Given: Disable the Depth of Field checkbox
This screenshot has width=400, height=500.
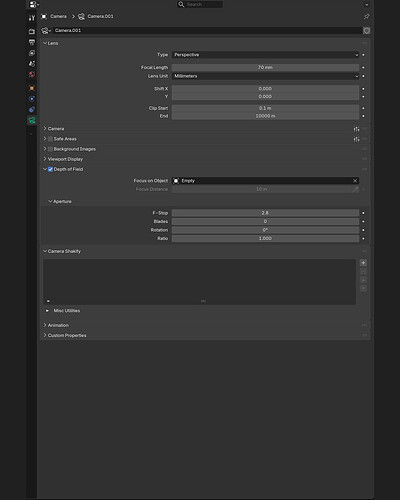Looking at the screenshot, I should click(50, 169).
